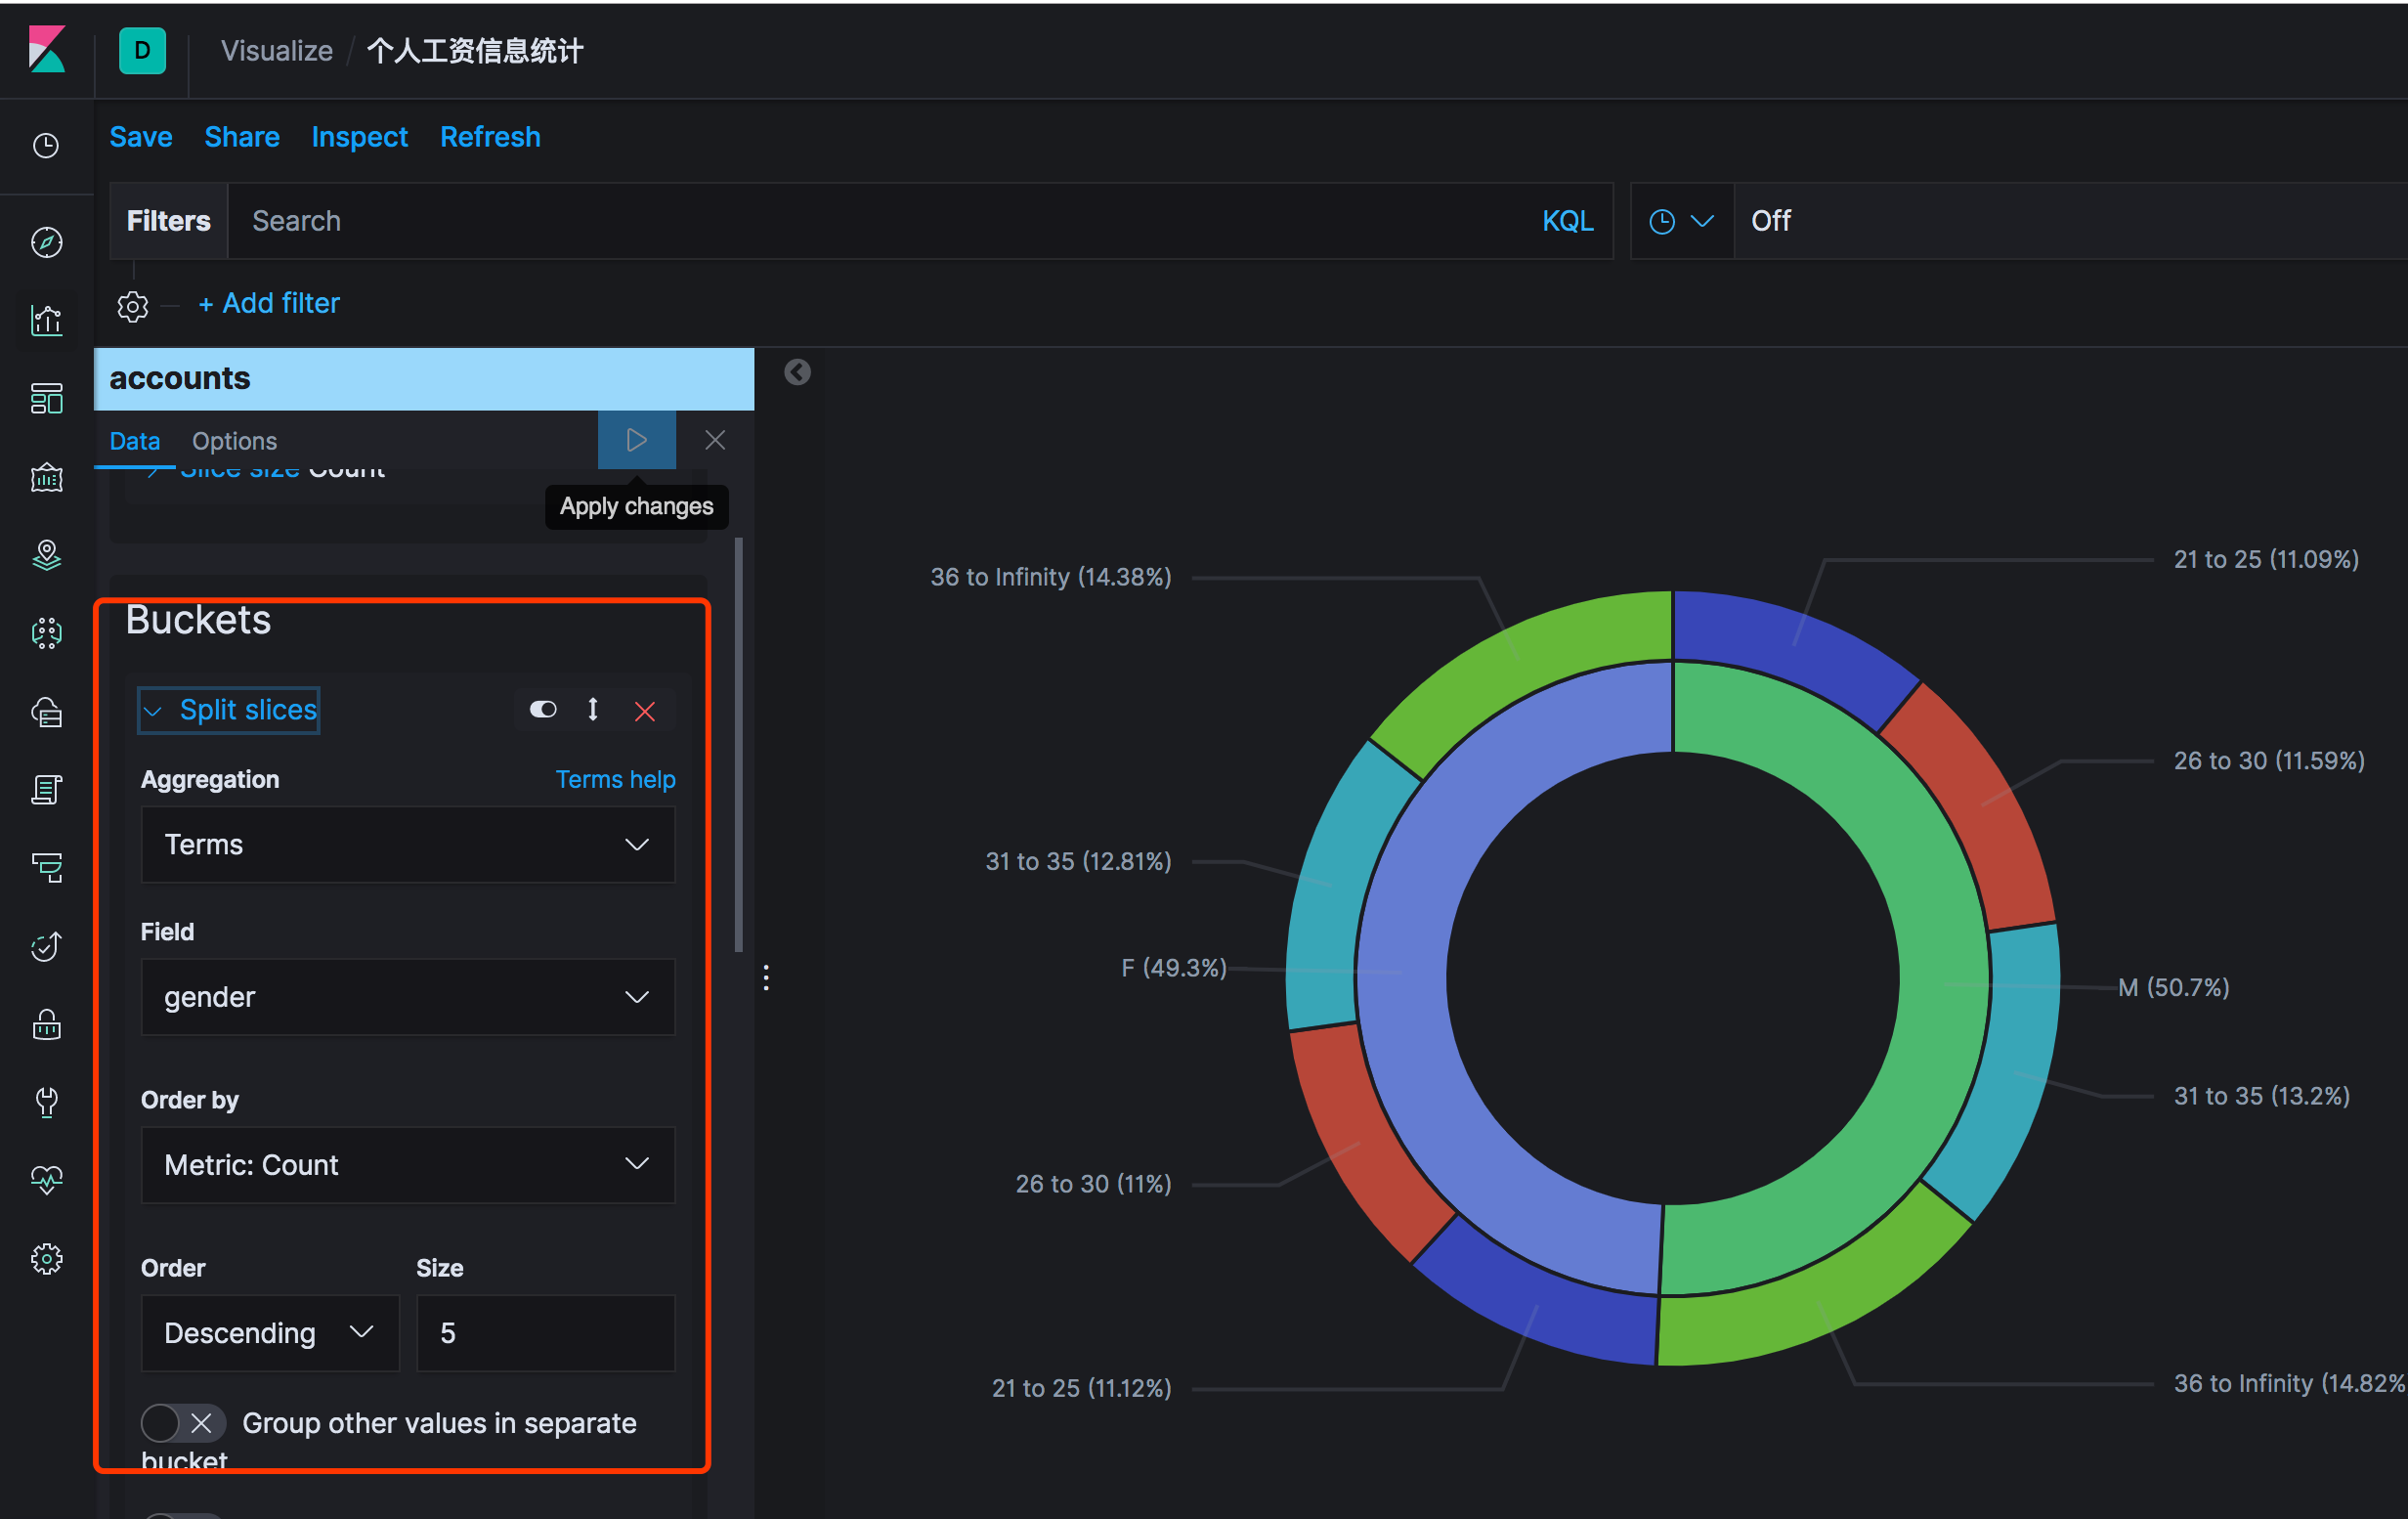Click the Size input field
2408x1519 pixels.
click(542, 1333)
